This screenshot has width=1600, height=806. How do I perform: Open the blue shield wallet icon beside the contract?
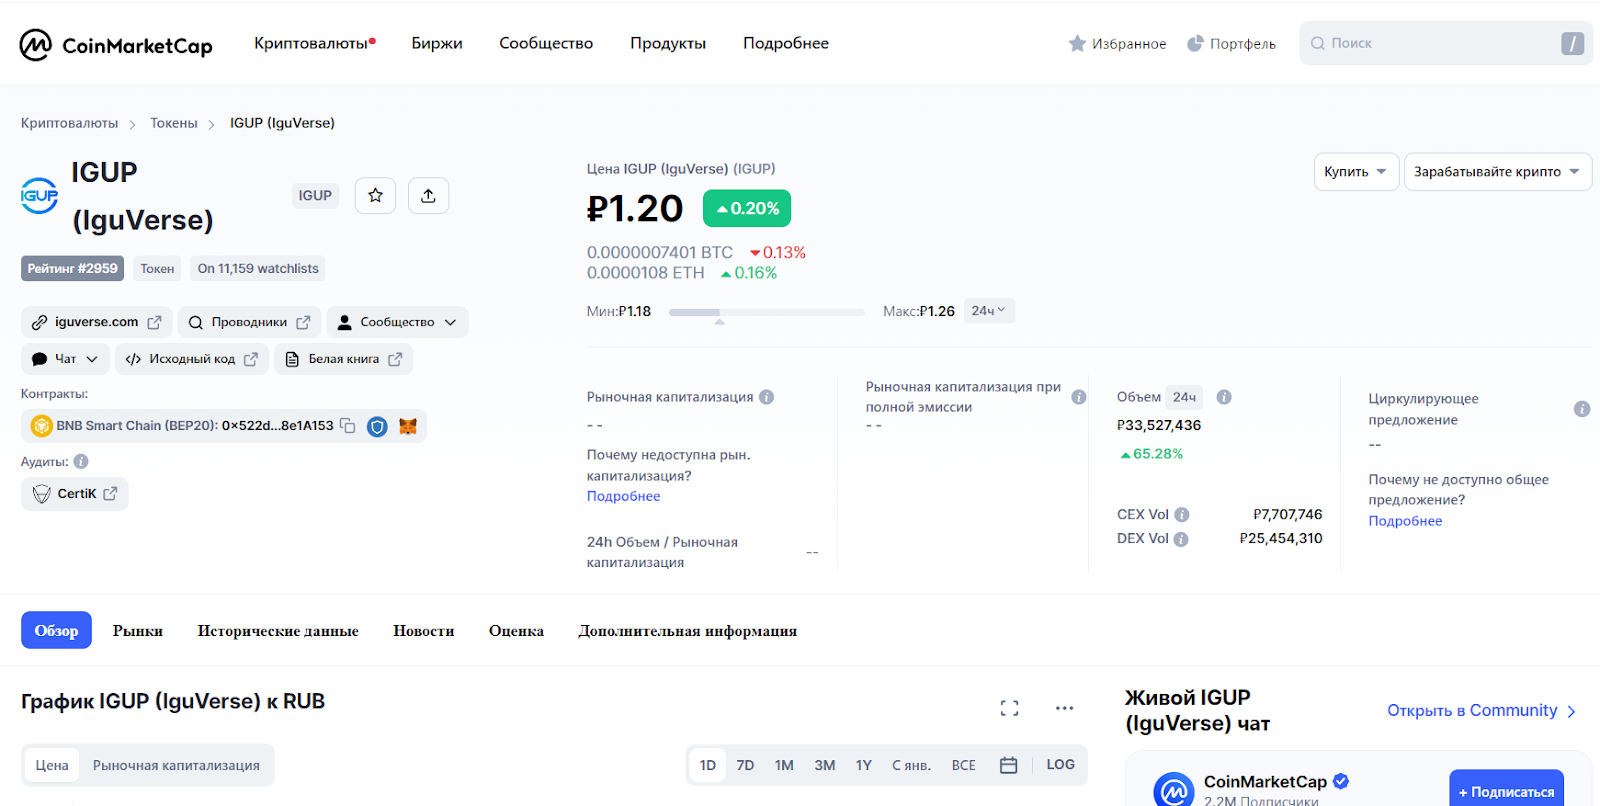[377, 427]
